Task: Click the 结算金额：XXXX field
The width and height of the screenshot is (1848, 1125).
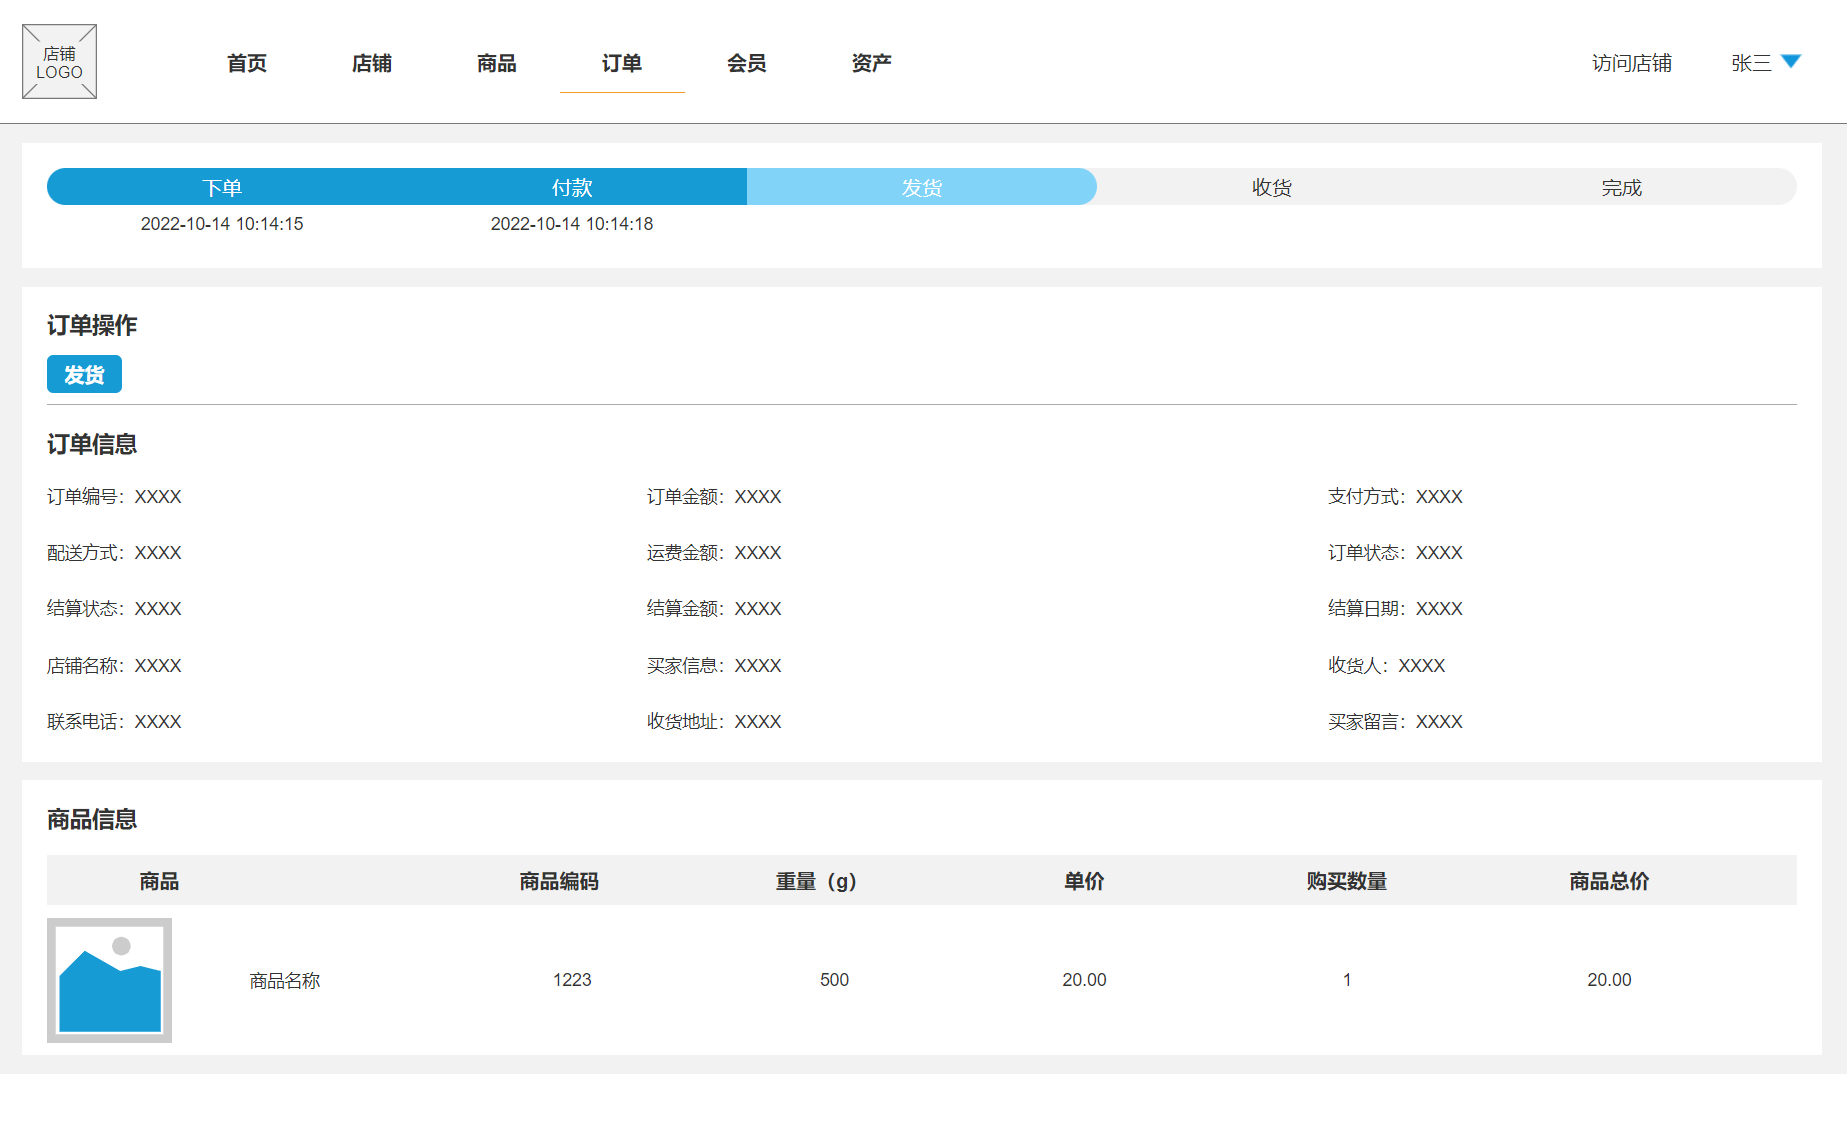Action: click(714, 609)
